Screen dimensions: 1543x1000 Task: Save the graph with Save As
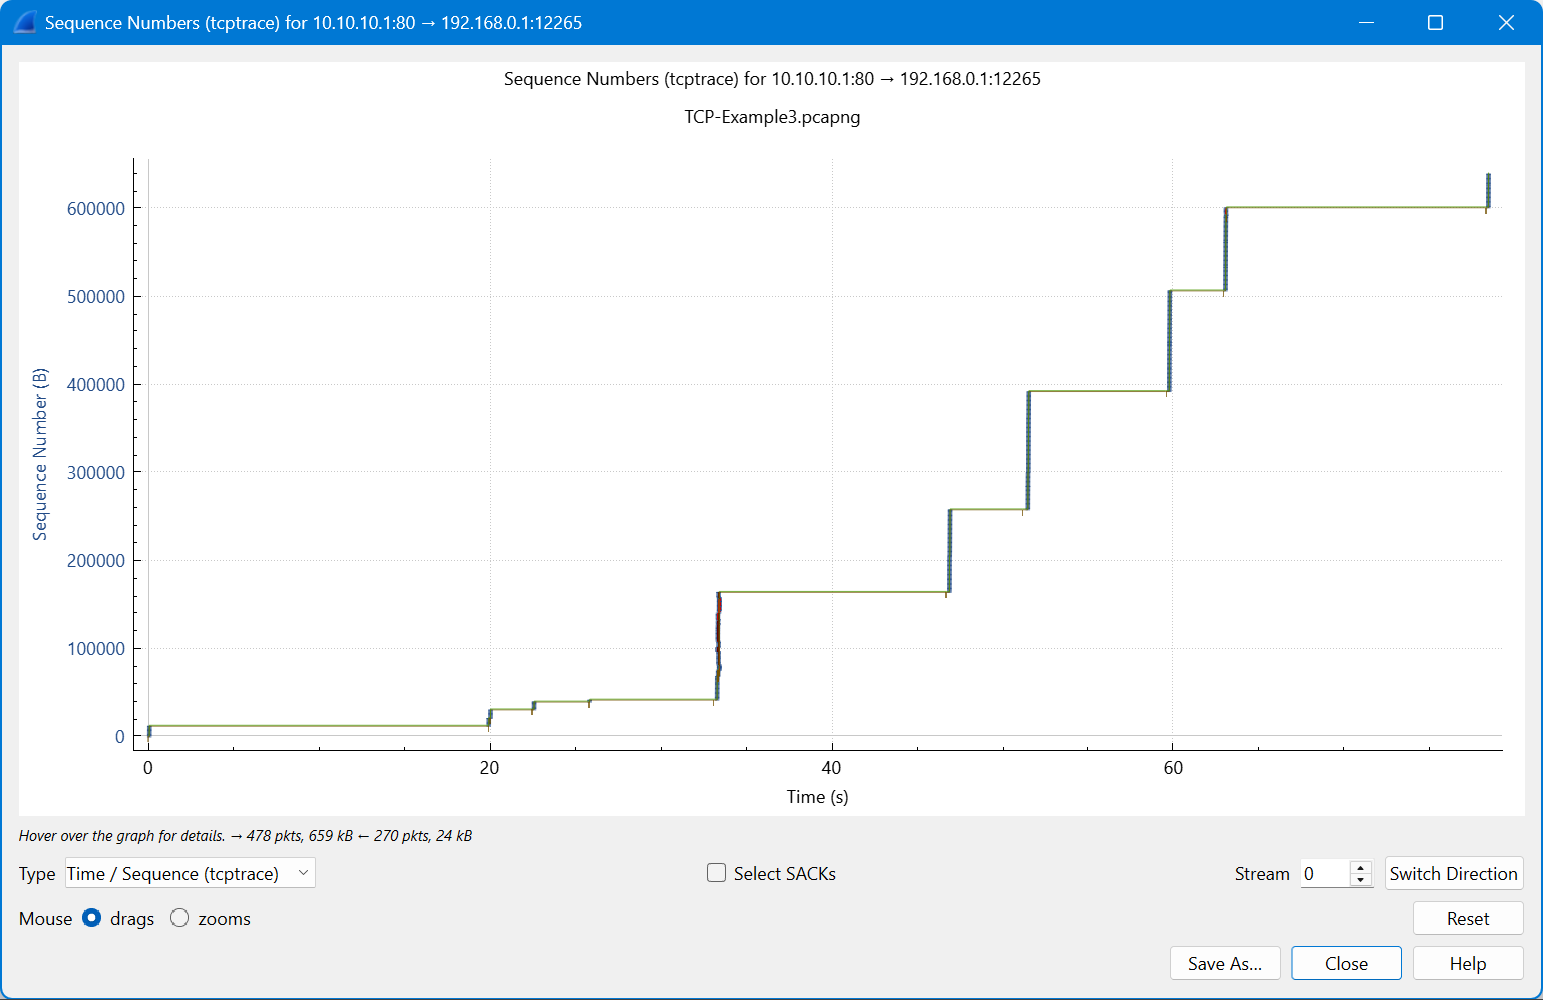pyautogui.click(x=1225, y=963)
